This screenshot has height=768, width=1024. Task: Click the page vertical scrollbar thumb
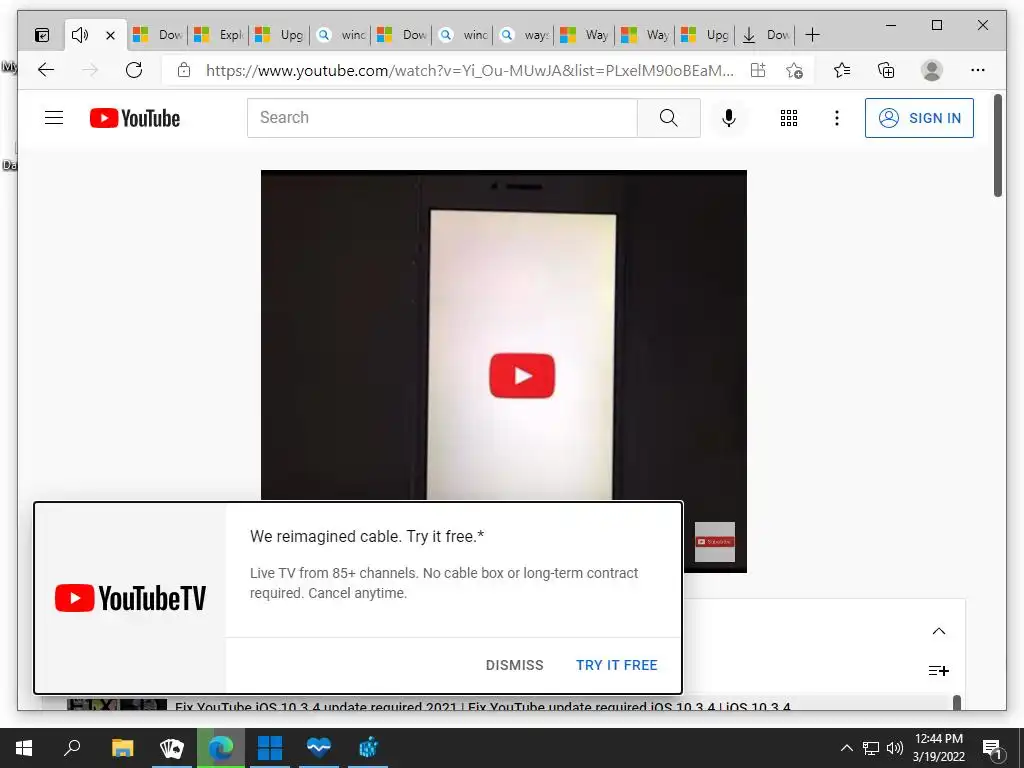coord(998,145)
